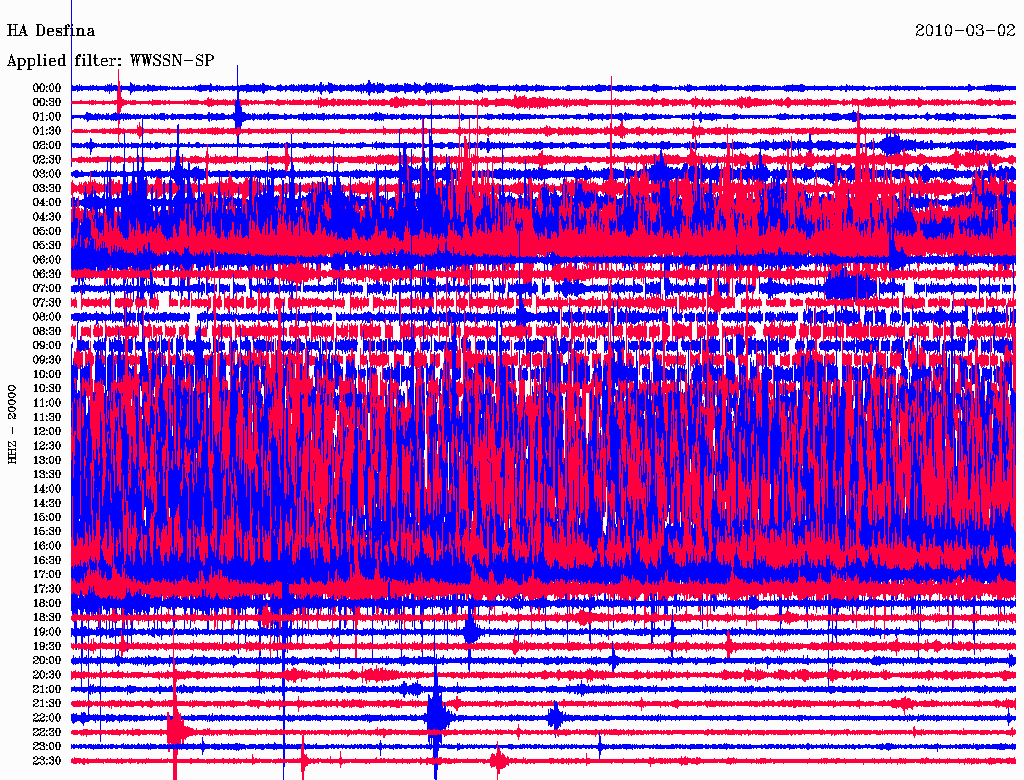Select the 07:30 time label
This screenshot has height=780, width=1024.
tap(47, 302)
